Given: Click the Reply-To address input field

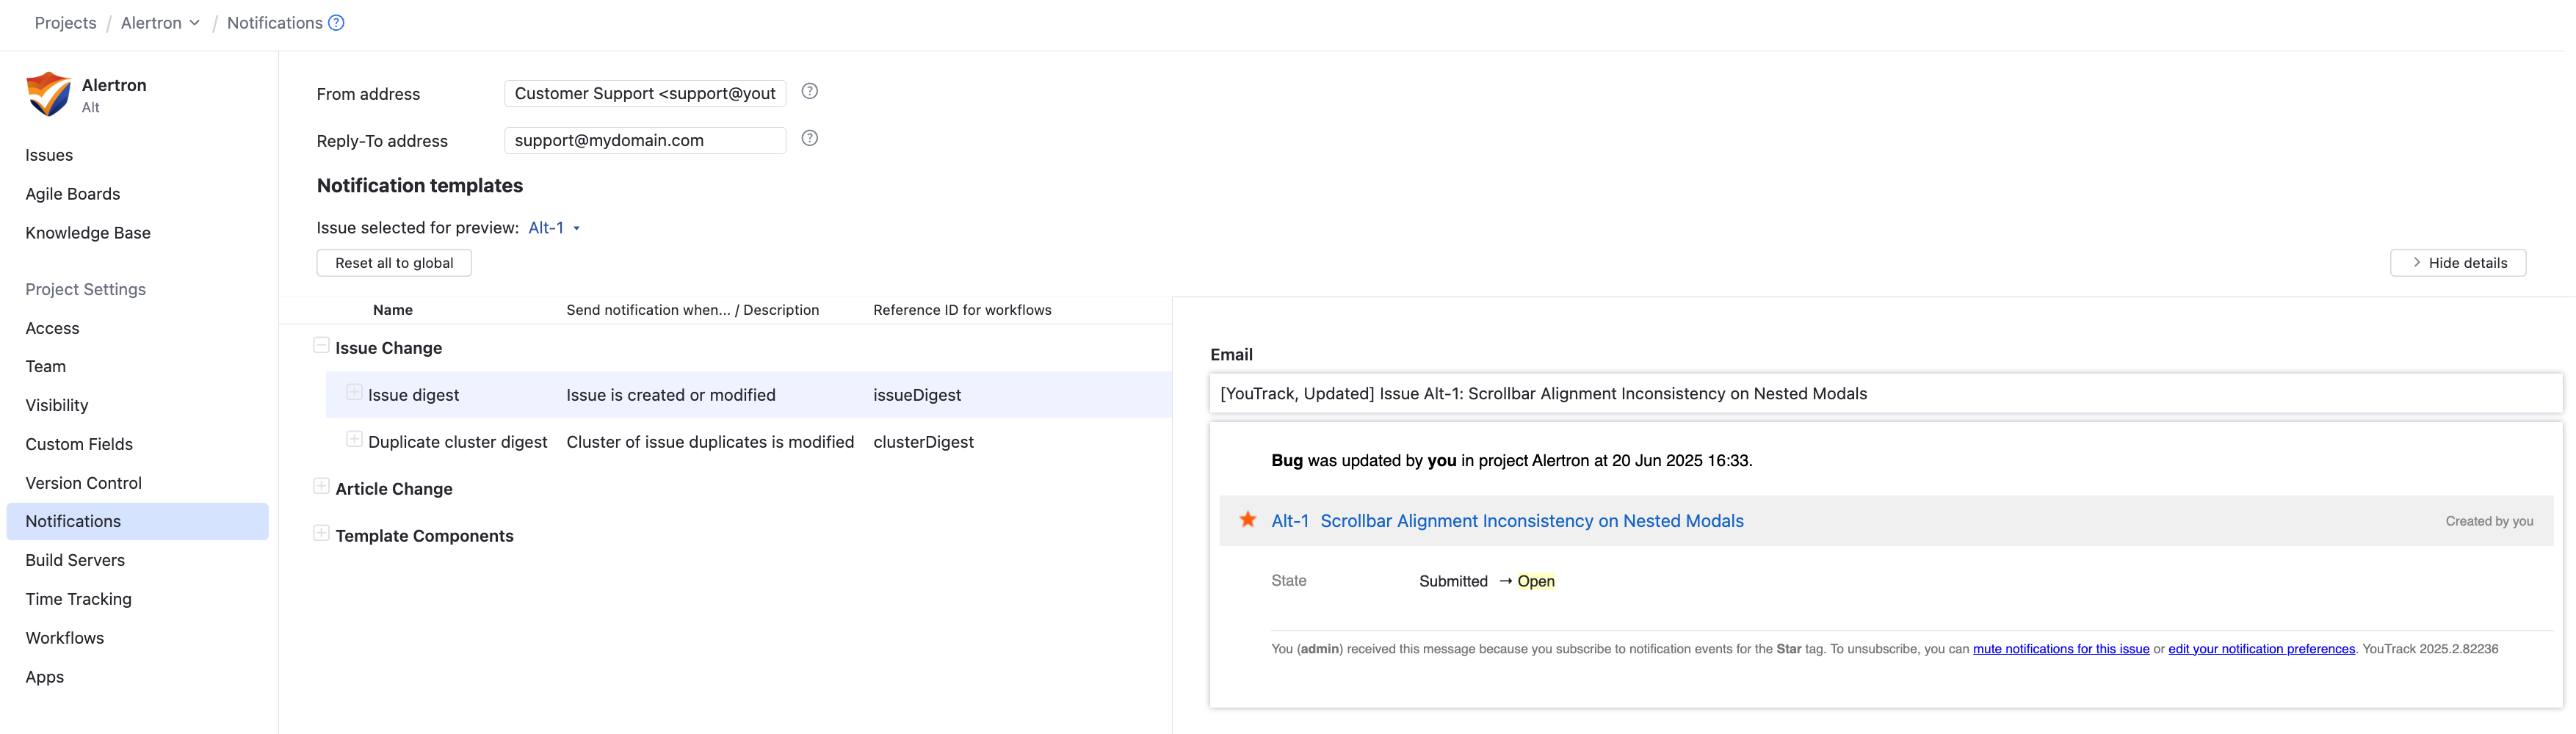Looking at the screenshot, I should [x=644, y=140].
